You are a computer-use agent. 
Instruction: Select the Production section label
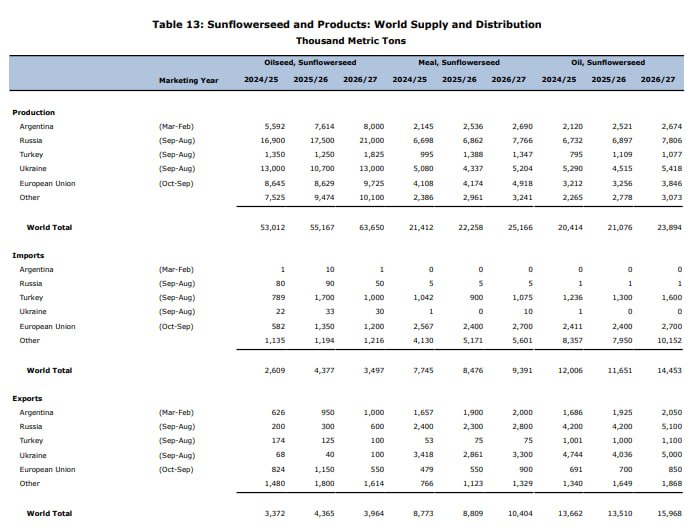(x=33, y=113)
